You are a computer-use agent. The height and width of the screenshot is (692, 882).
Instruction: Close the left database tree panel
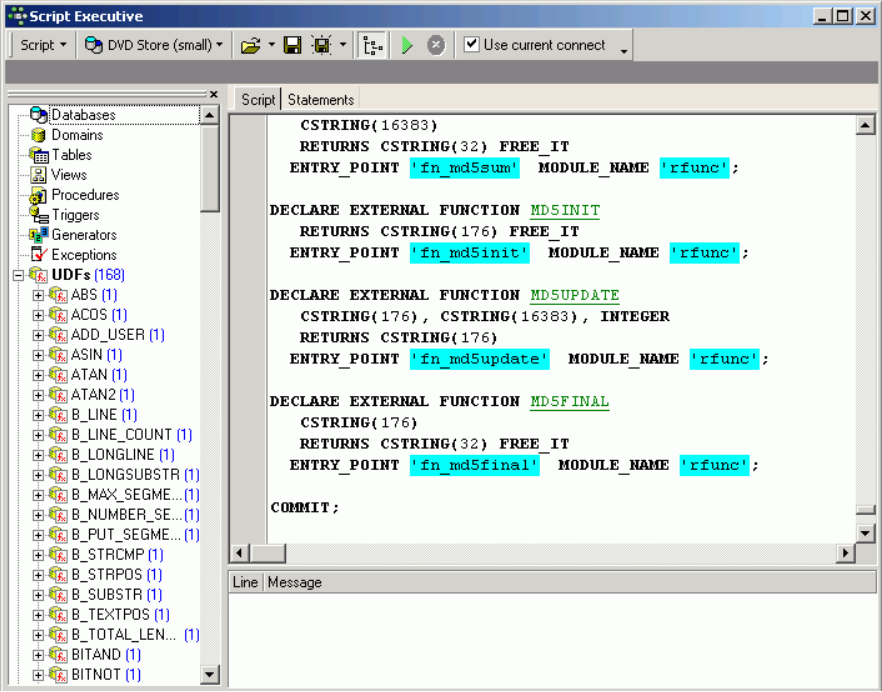(213, 94)
